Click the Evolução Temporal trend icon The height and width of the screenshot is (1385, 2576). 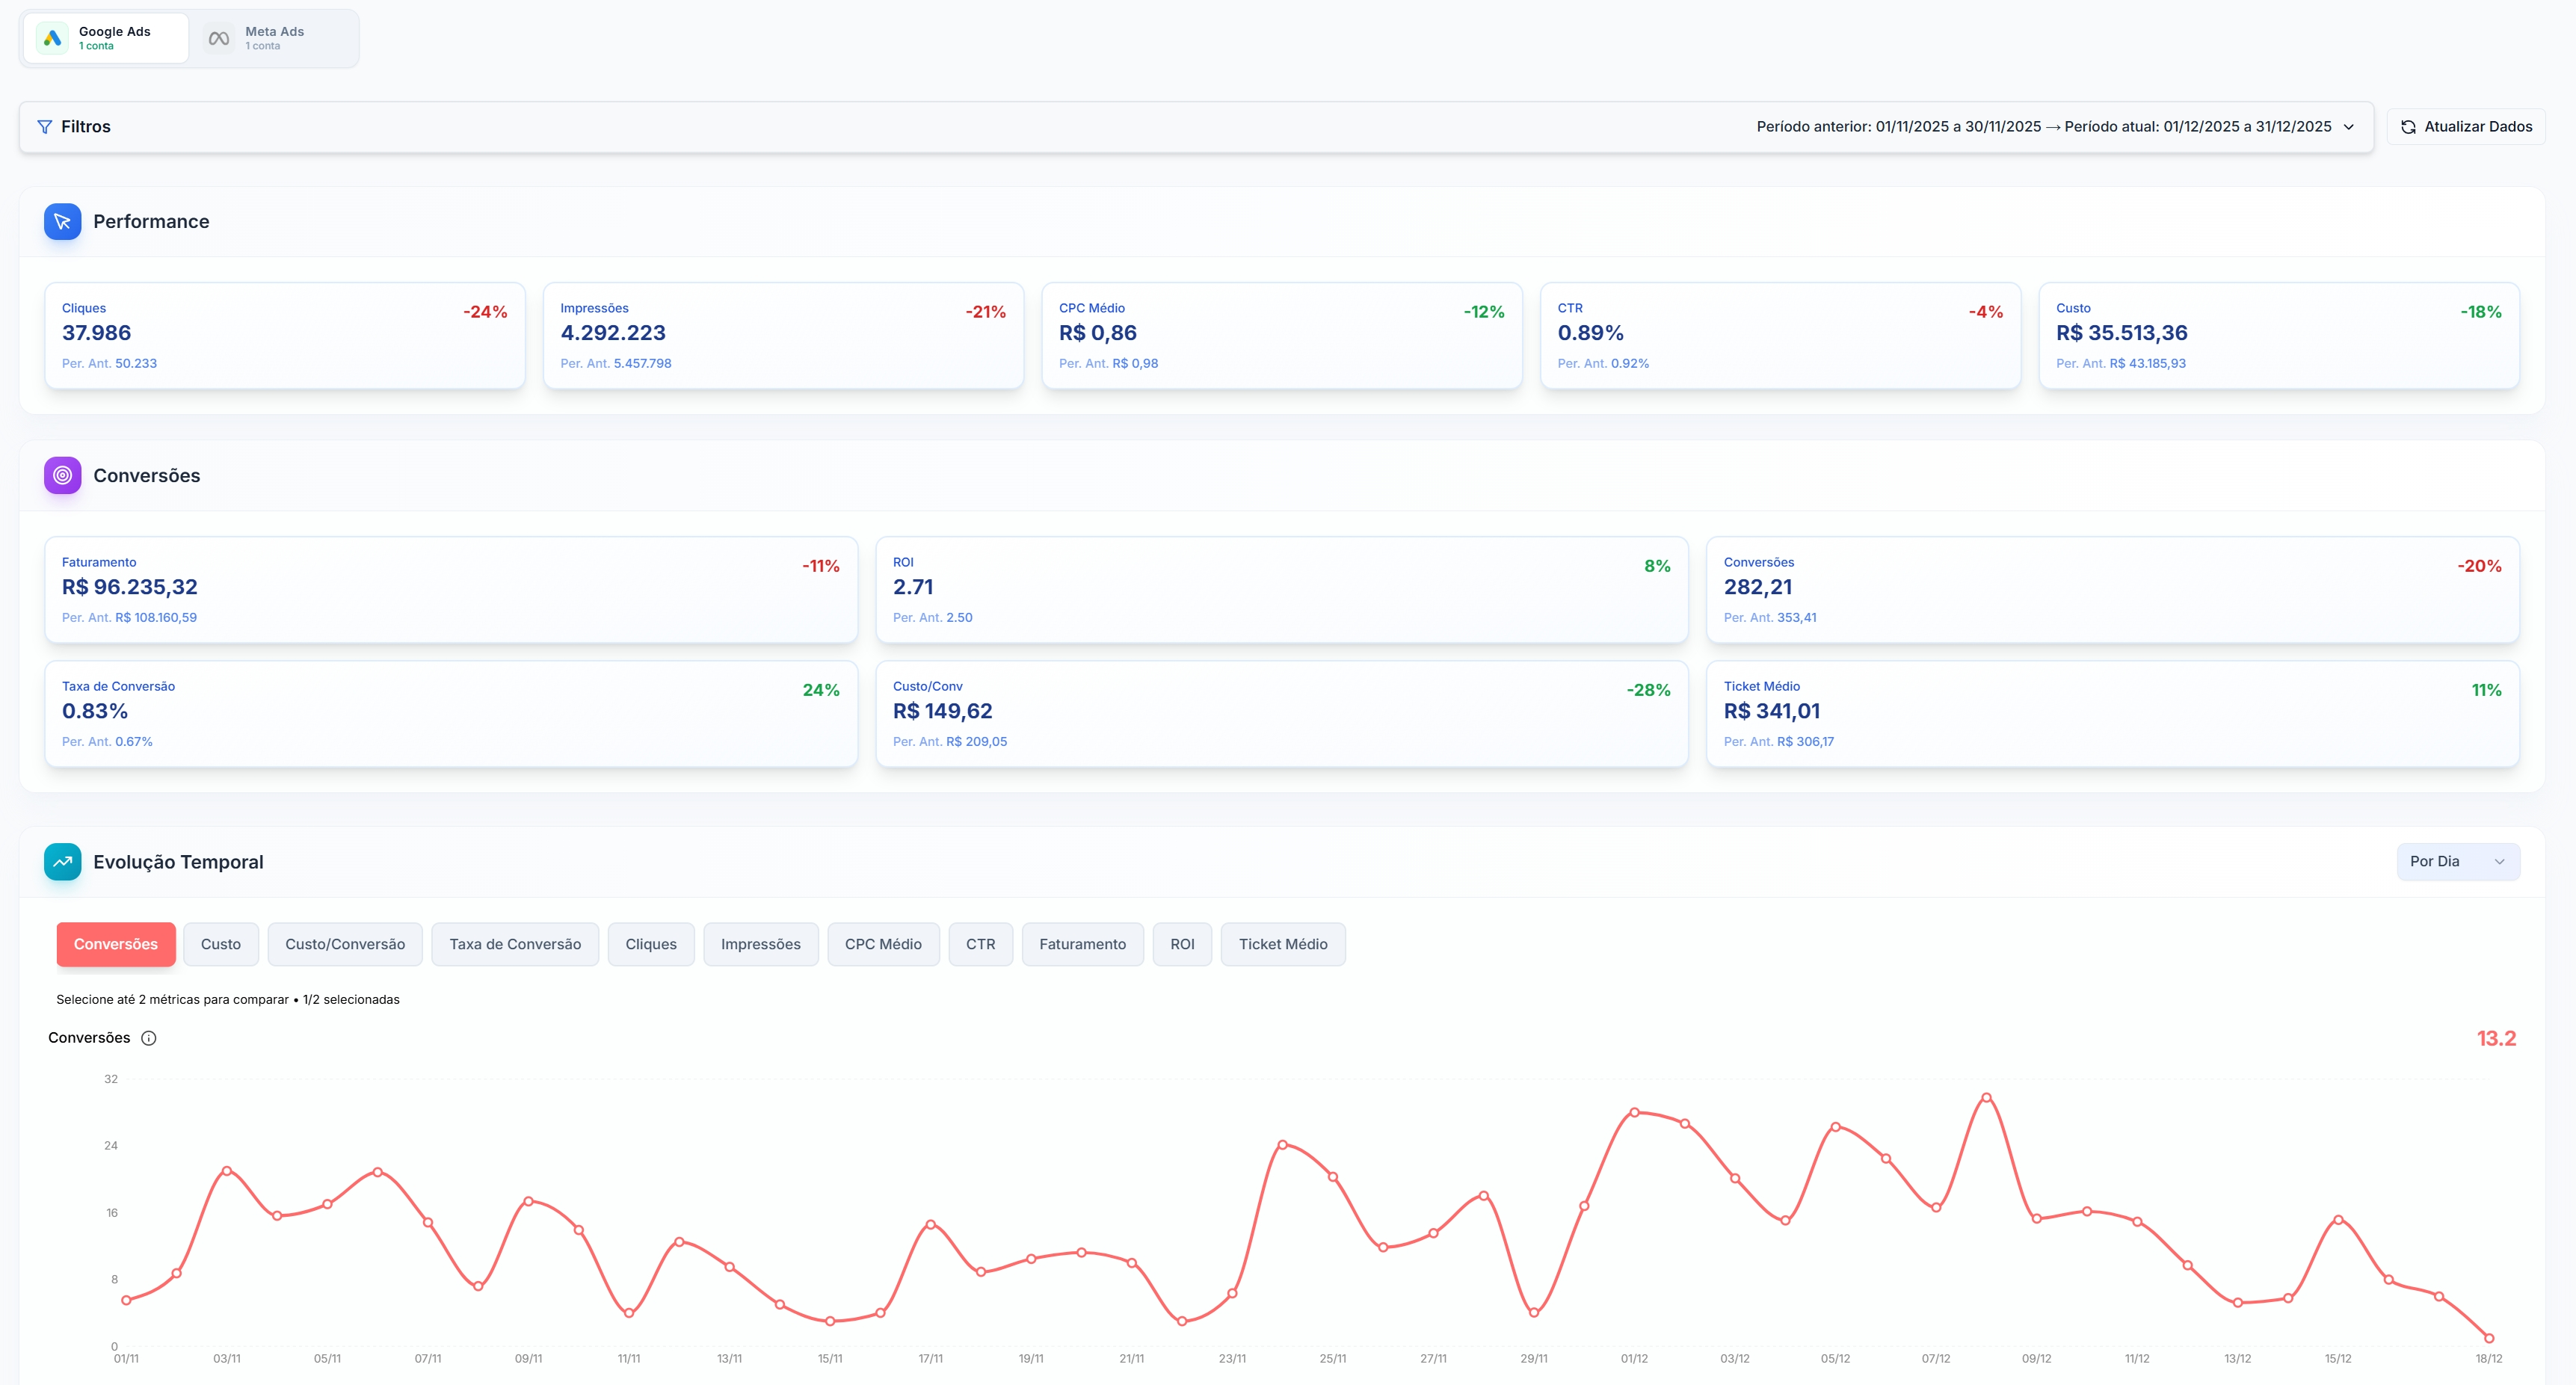tap(62, 861)
